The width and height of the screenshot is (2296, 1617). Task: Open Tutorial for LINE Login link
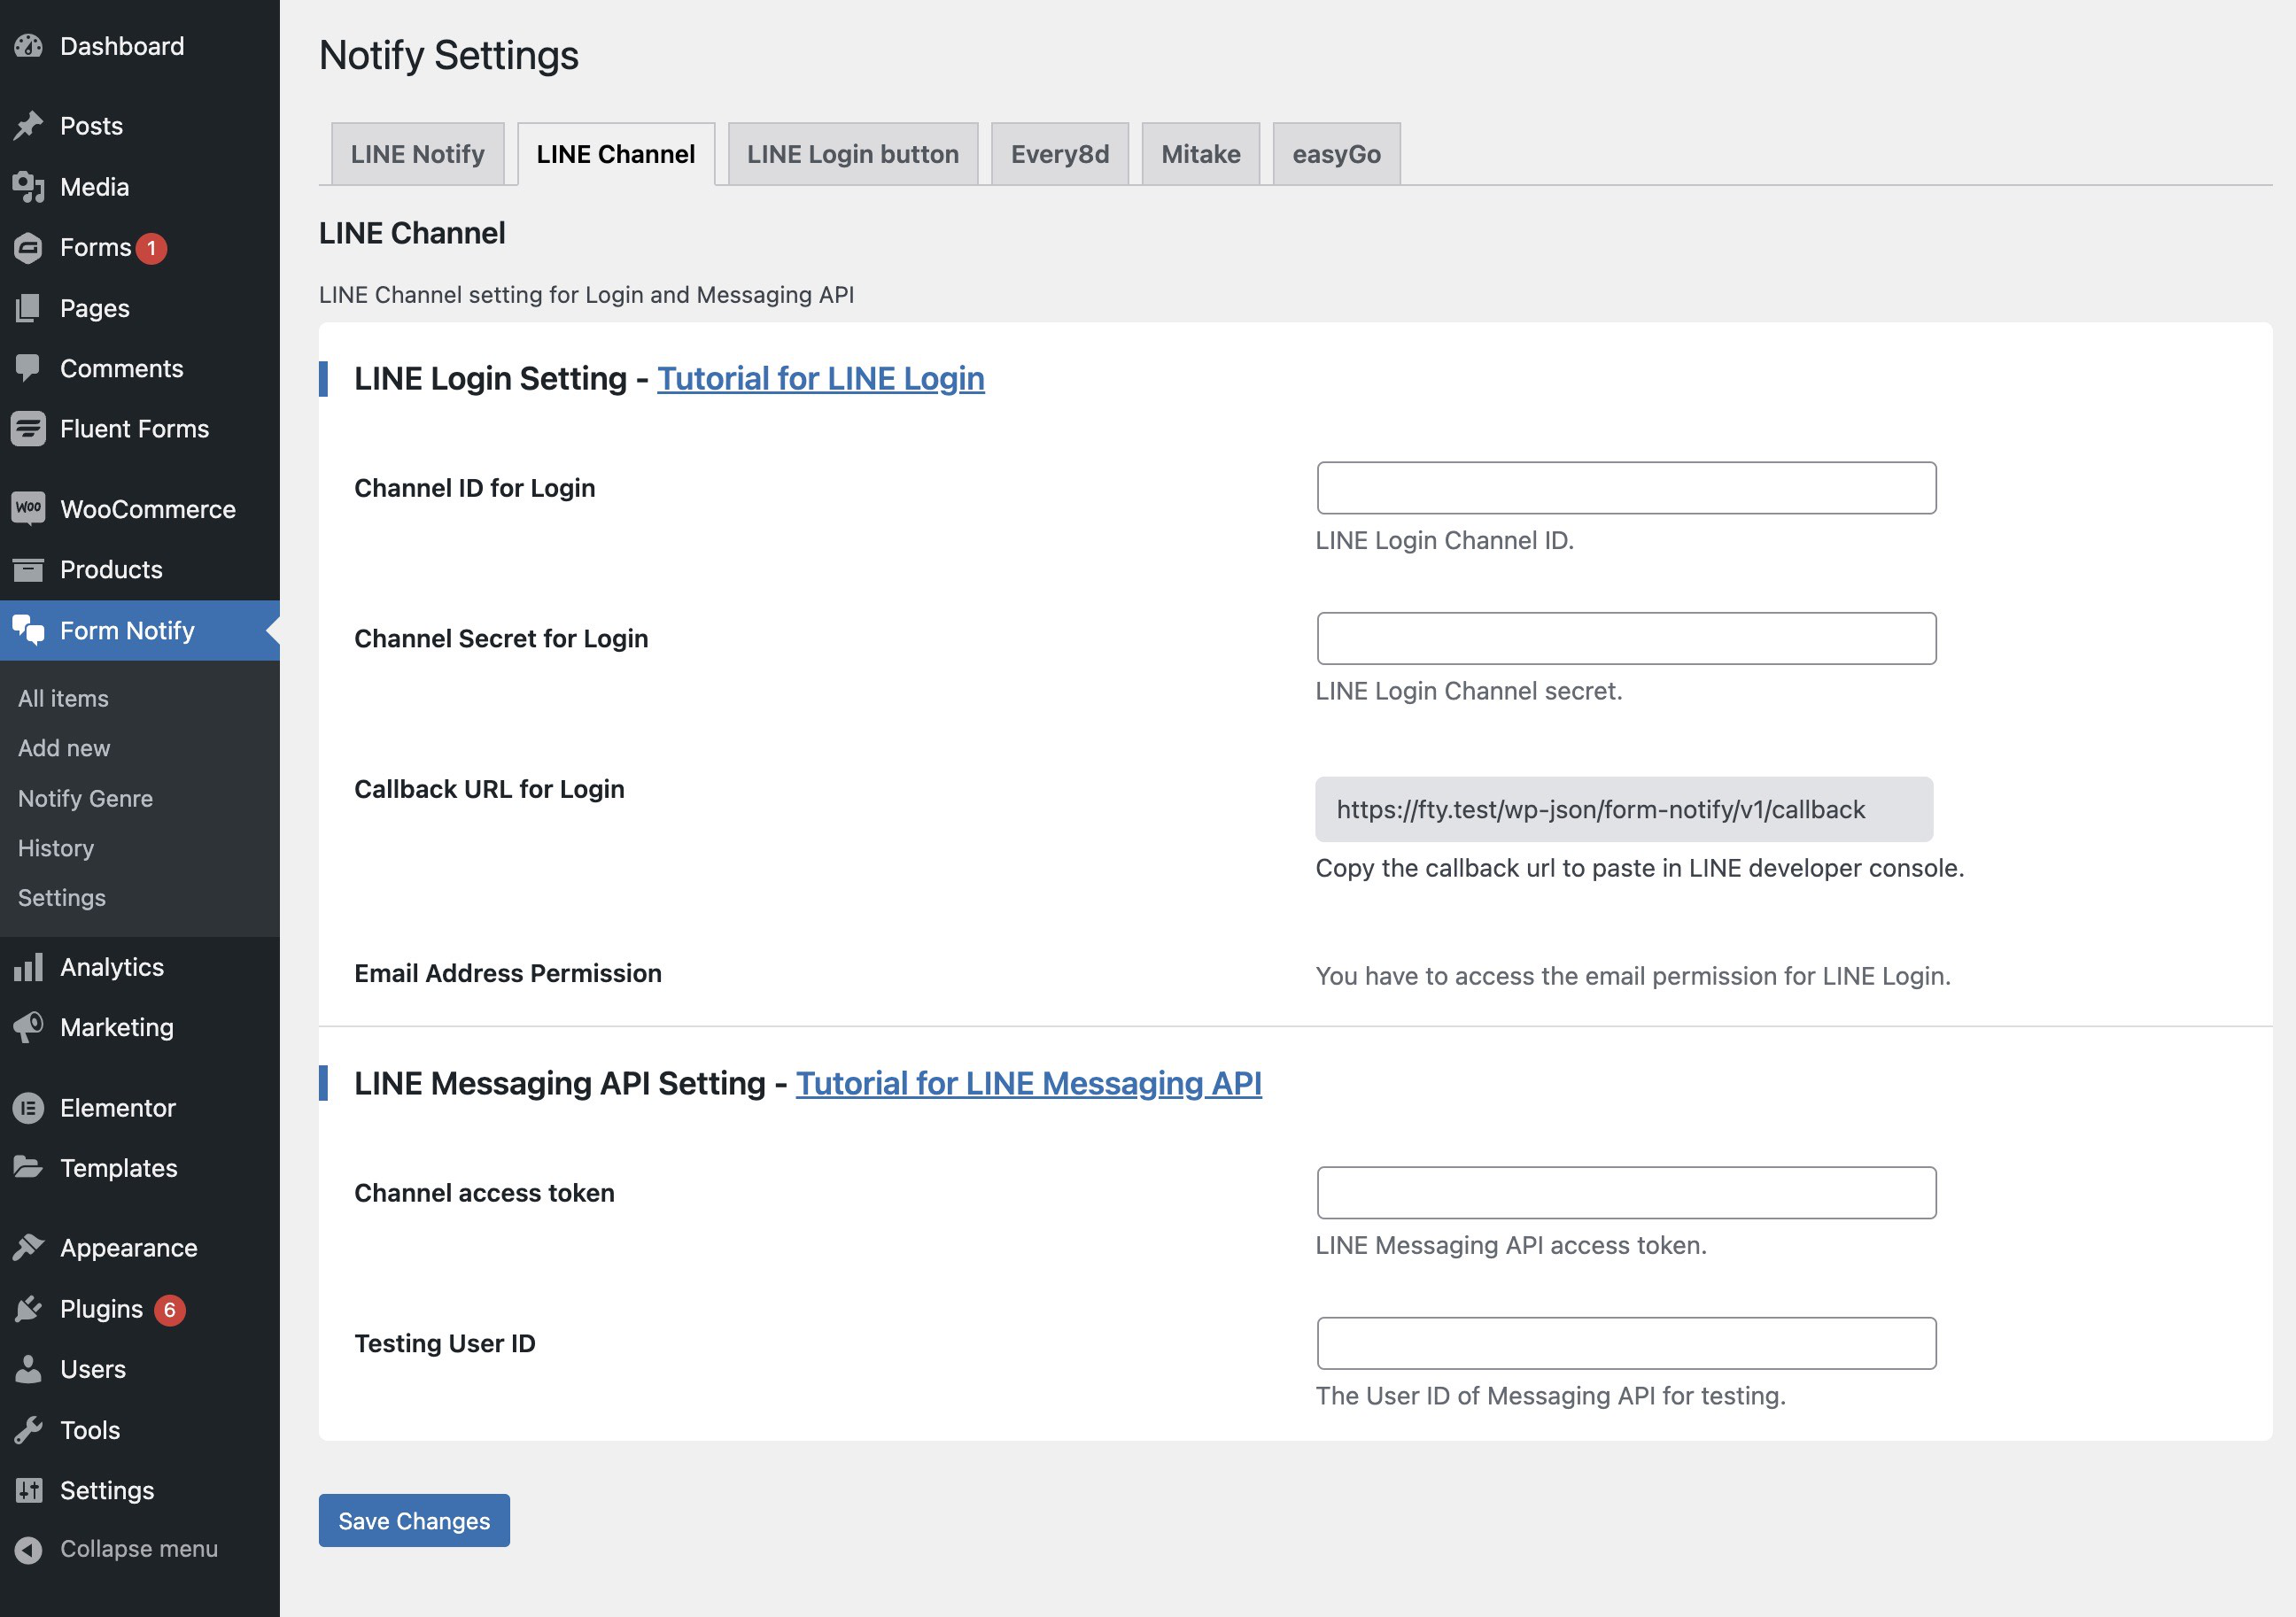tap(821, 379)
